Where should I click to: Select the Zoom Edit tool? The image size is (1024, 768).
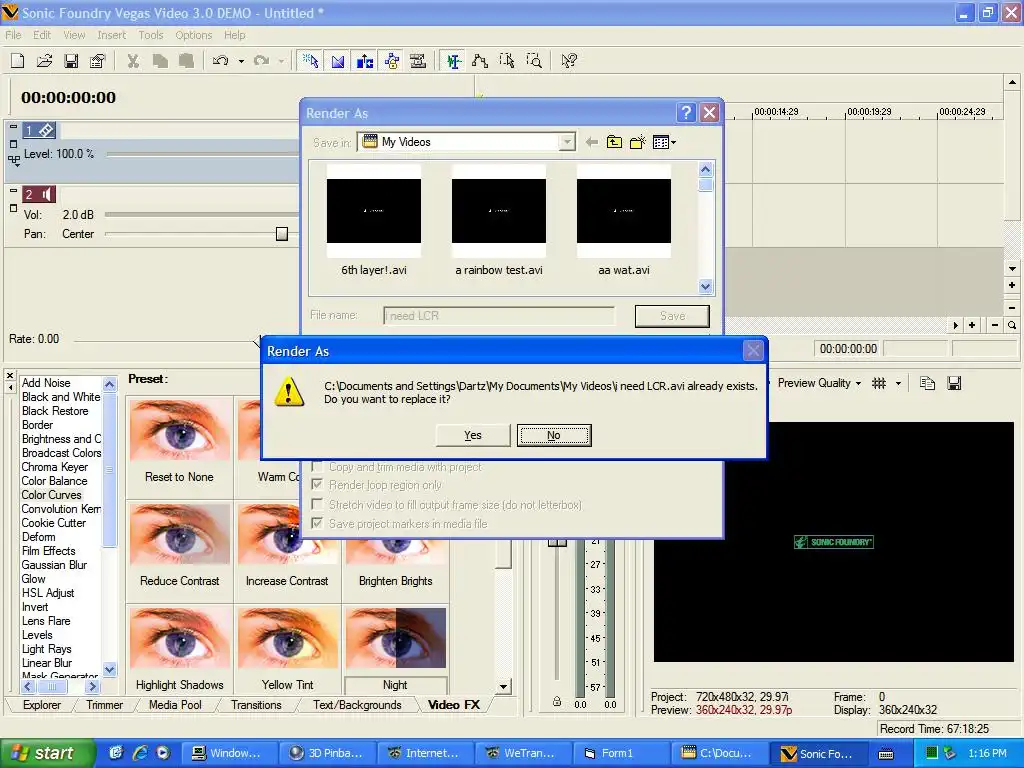[534, 61]
